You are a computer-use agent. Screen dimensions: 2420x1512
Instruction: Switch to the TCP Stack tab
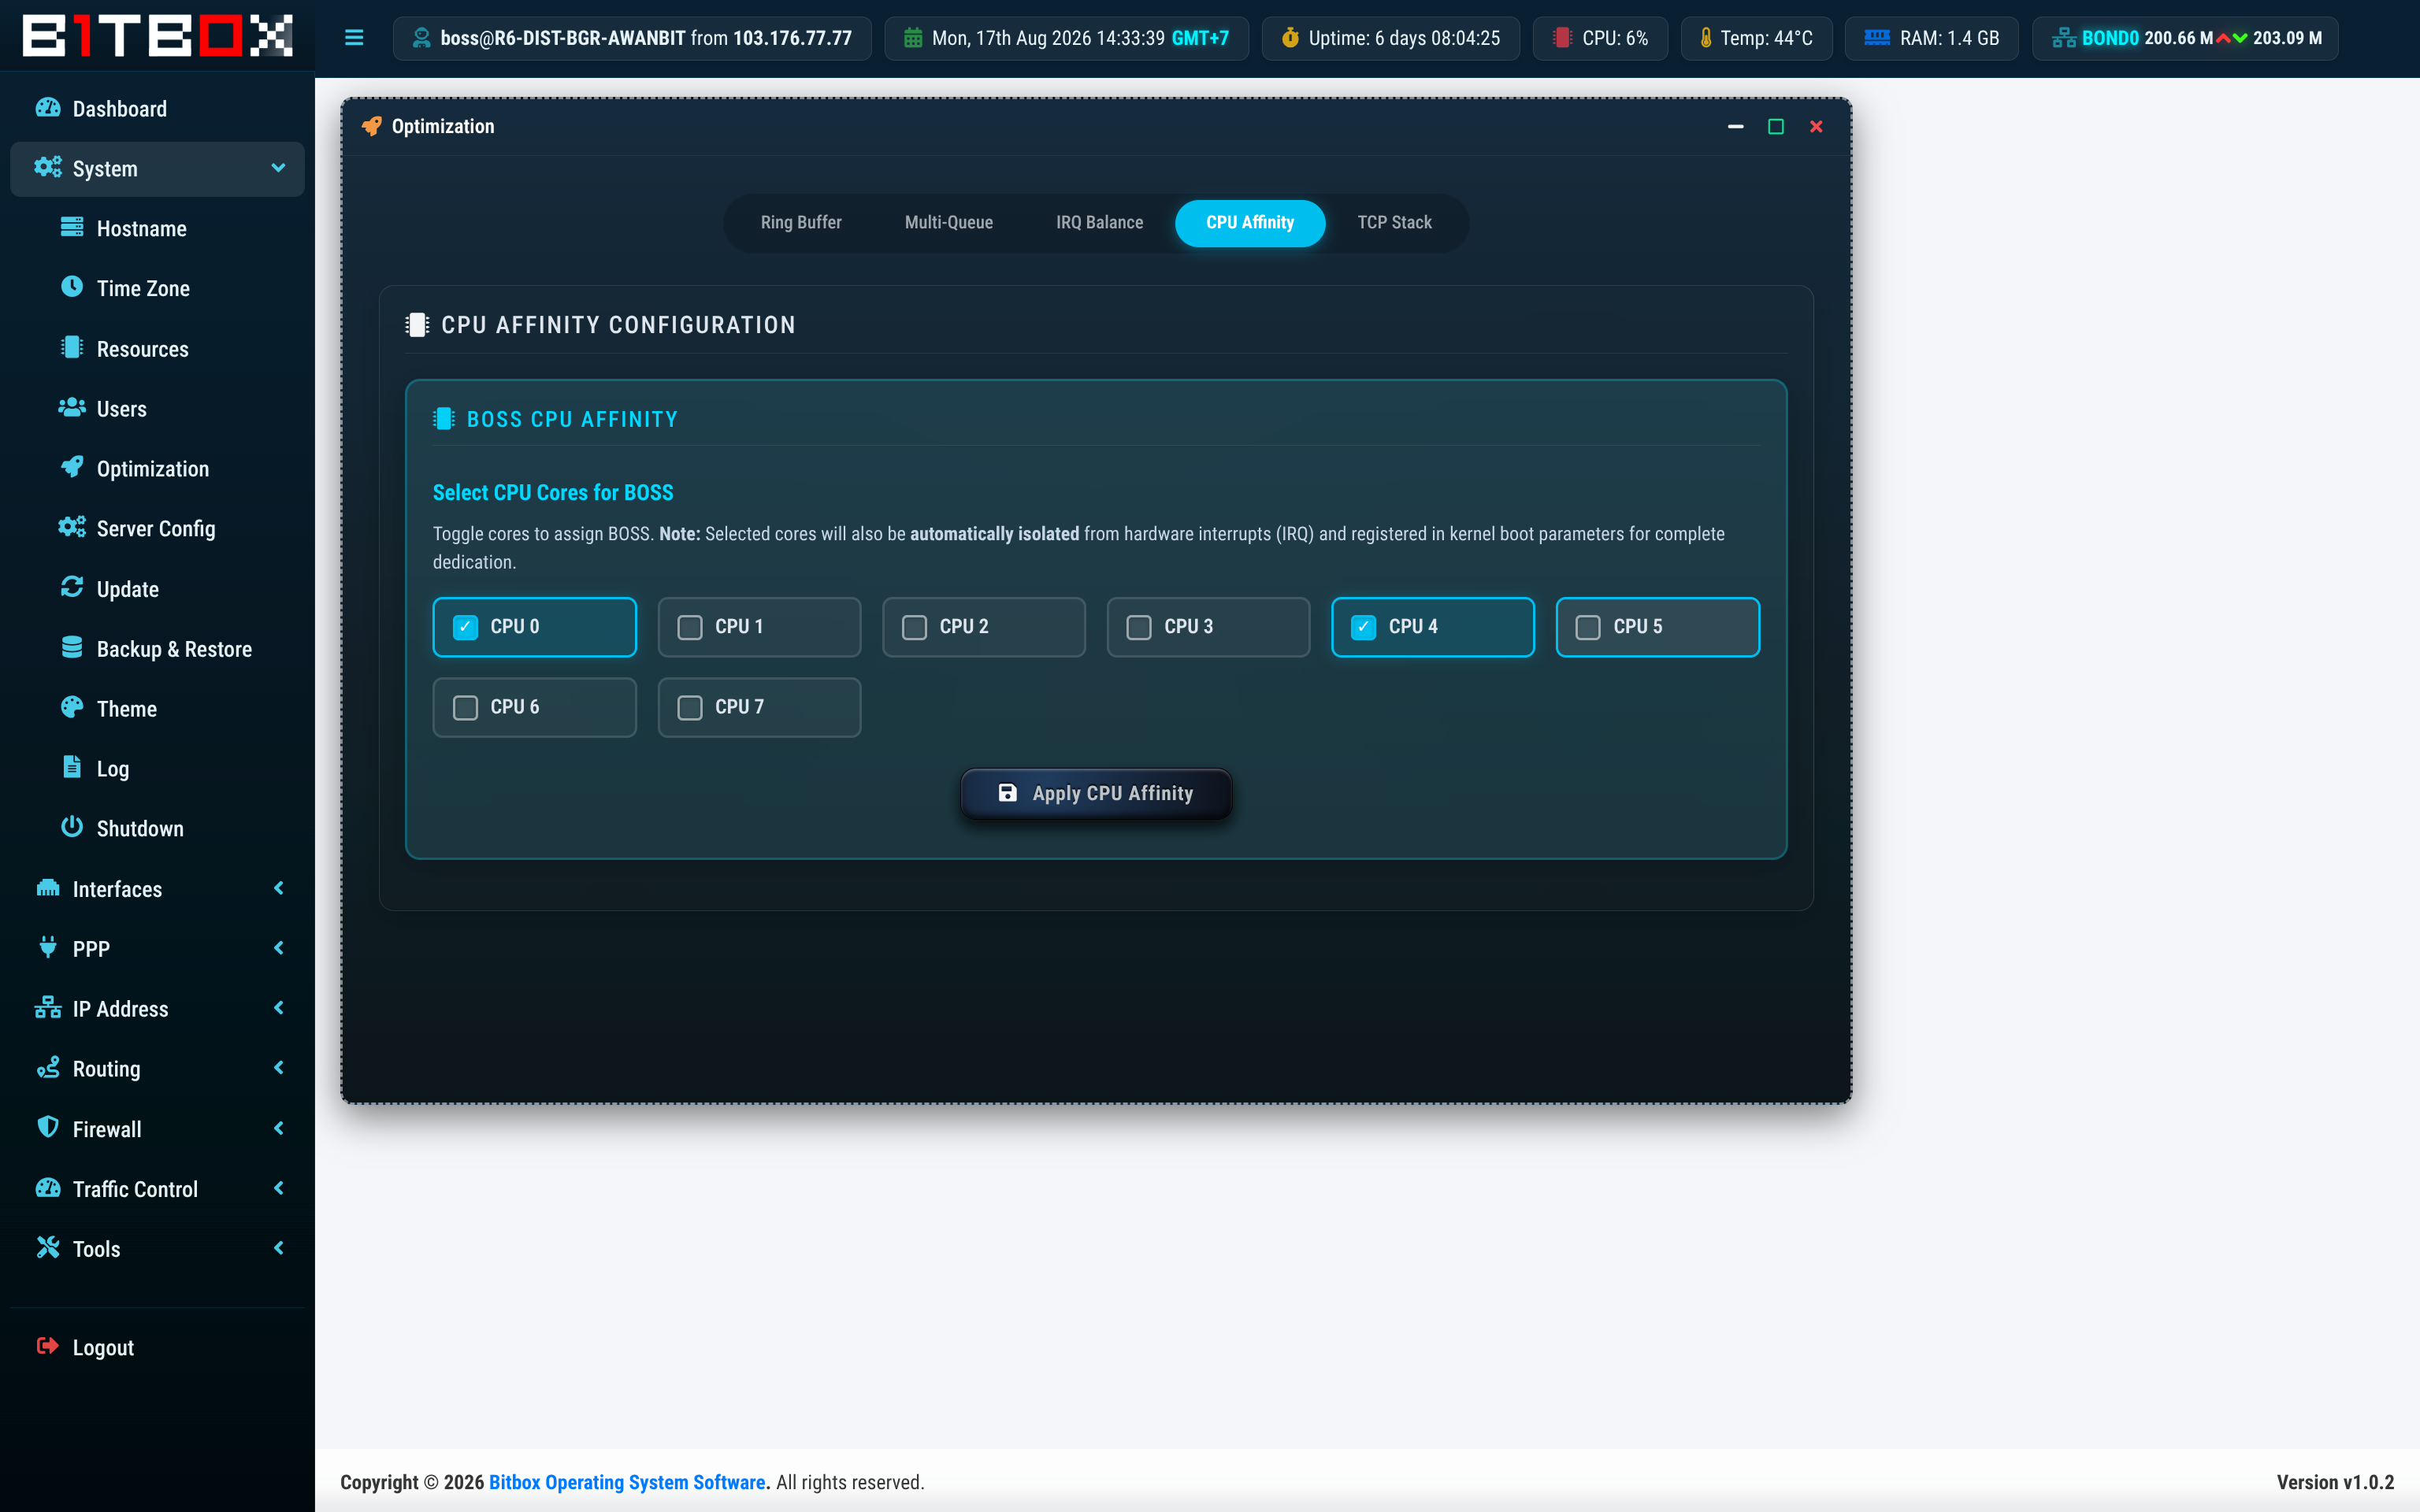(x=1394, y=222)
